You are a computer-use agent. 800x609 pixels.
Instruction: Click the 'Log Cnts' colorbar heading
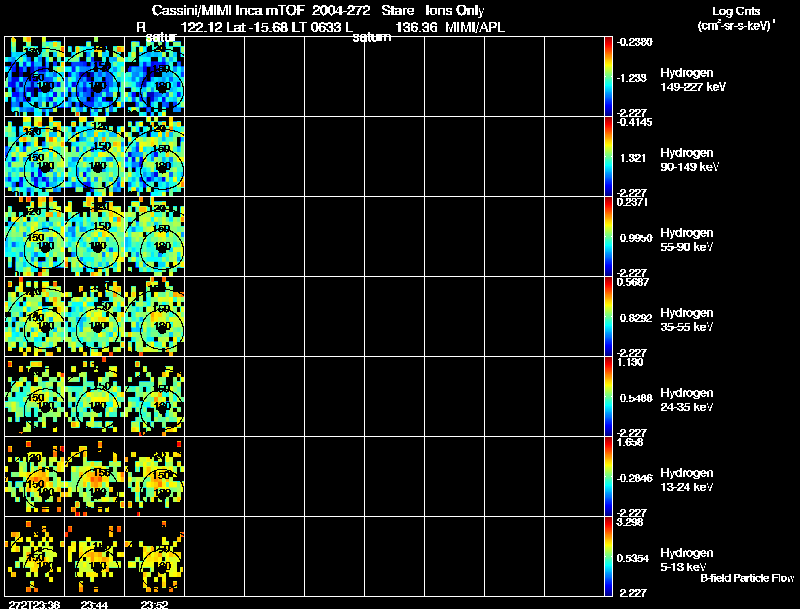coord(736,11)
